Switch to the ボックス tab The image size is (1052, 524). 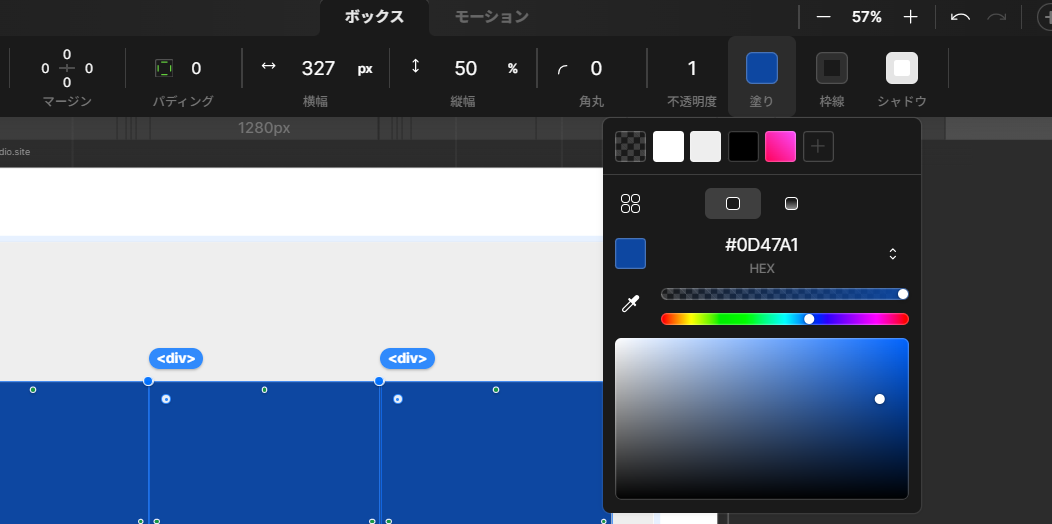[374, 17]
